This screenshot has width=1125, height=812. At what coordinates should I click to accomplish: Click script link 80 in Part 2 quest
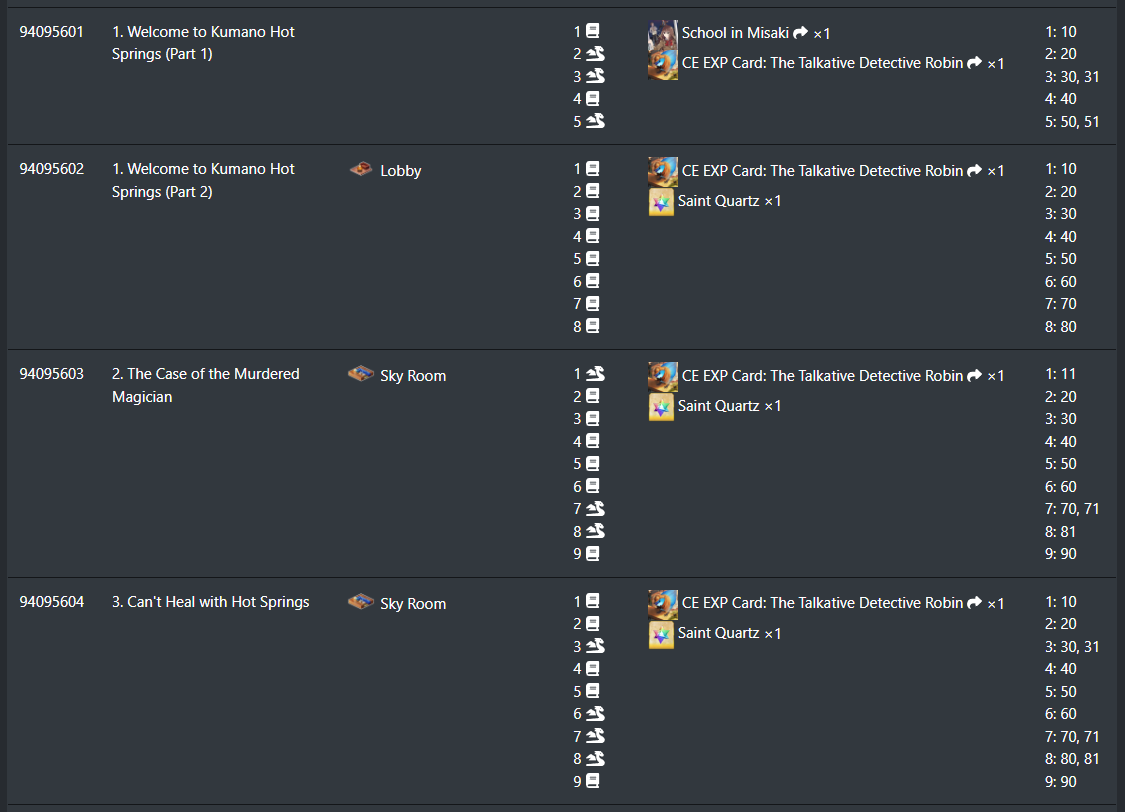click(x=1068, y=326)
